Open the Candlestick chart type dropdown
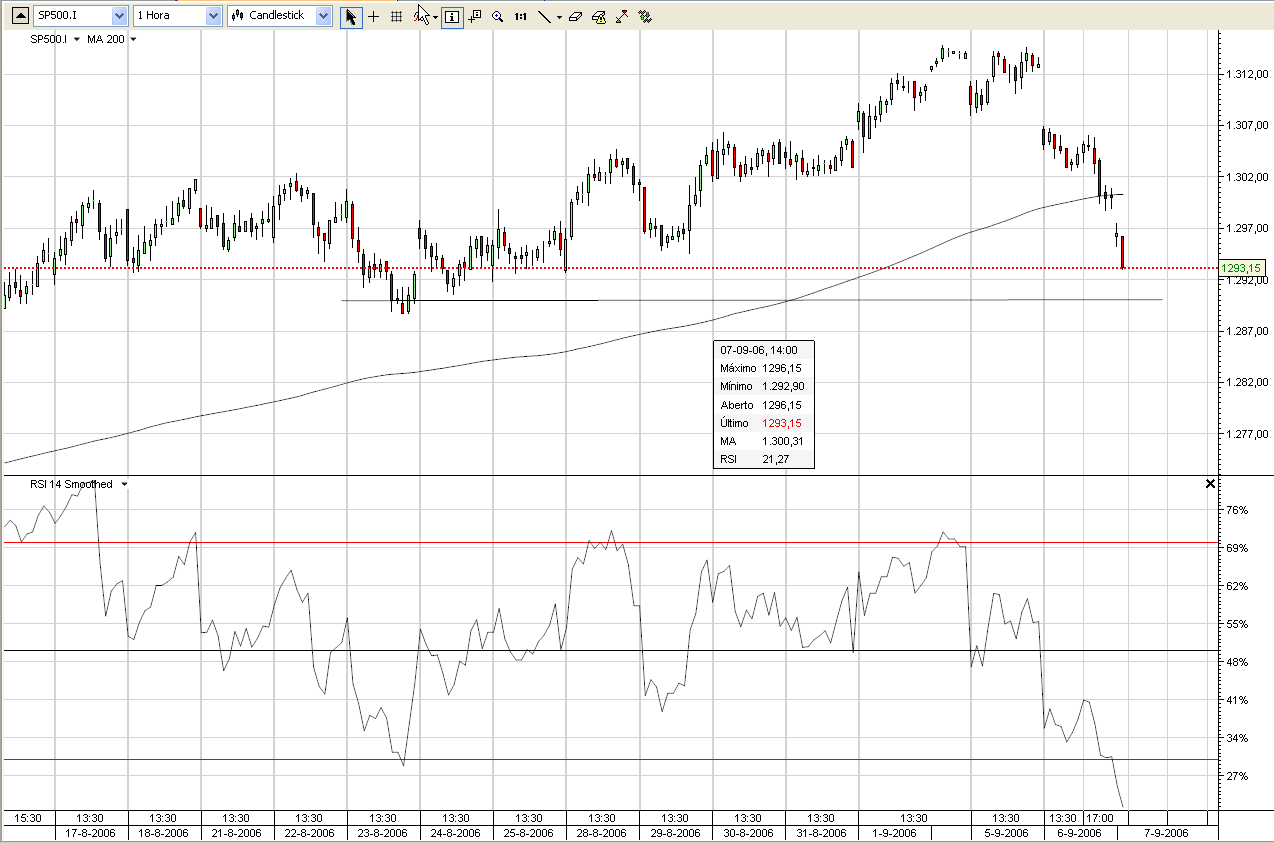Image resolution: width=1274 pixels, height=843 pixels. (322, 15)
